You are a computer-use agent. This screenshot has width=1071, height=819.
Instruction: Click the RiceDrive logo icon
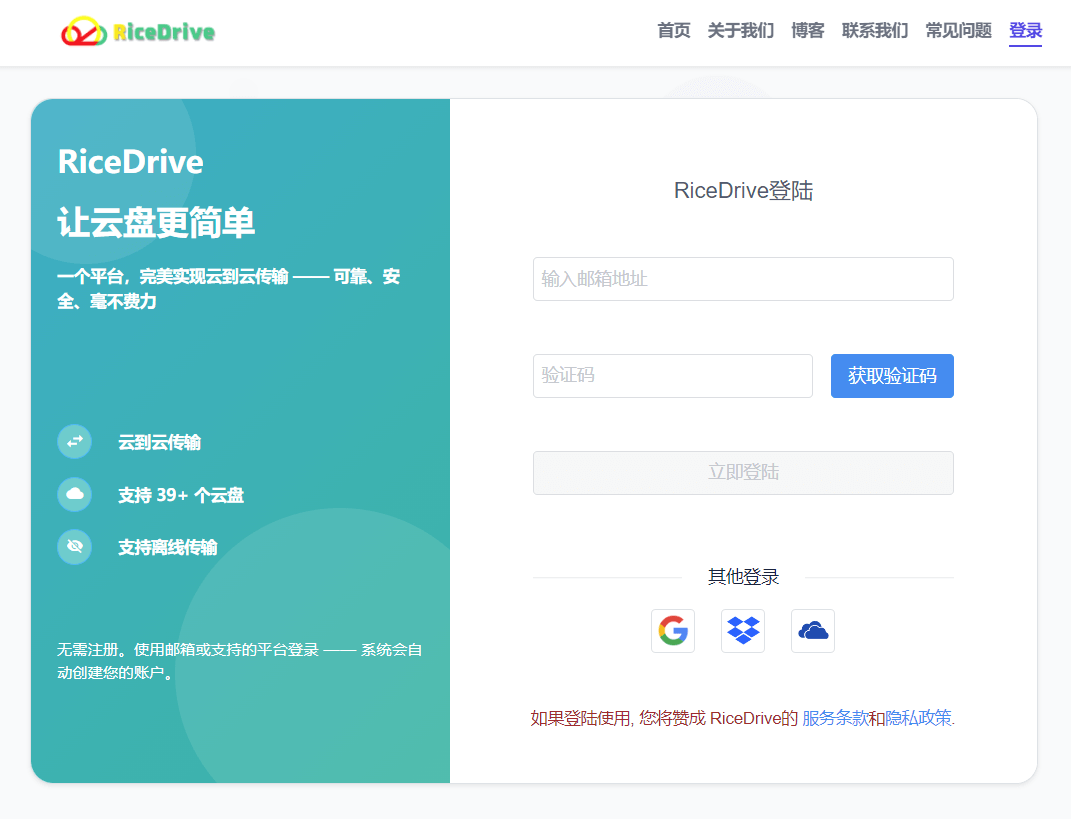pyautogui.click(x=84, y=31)
